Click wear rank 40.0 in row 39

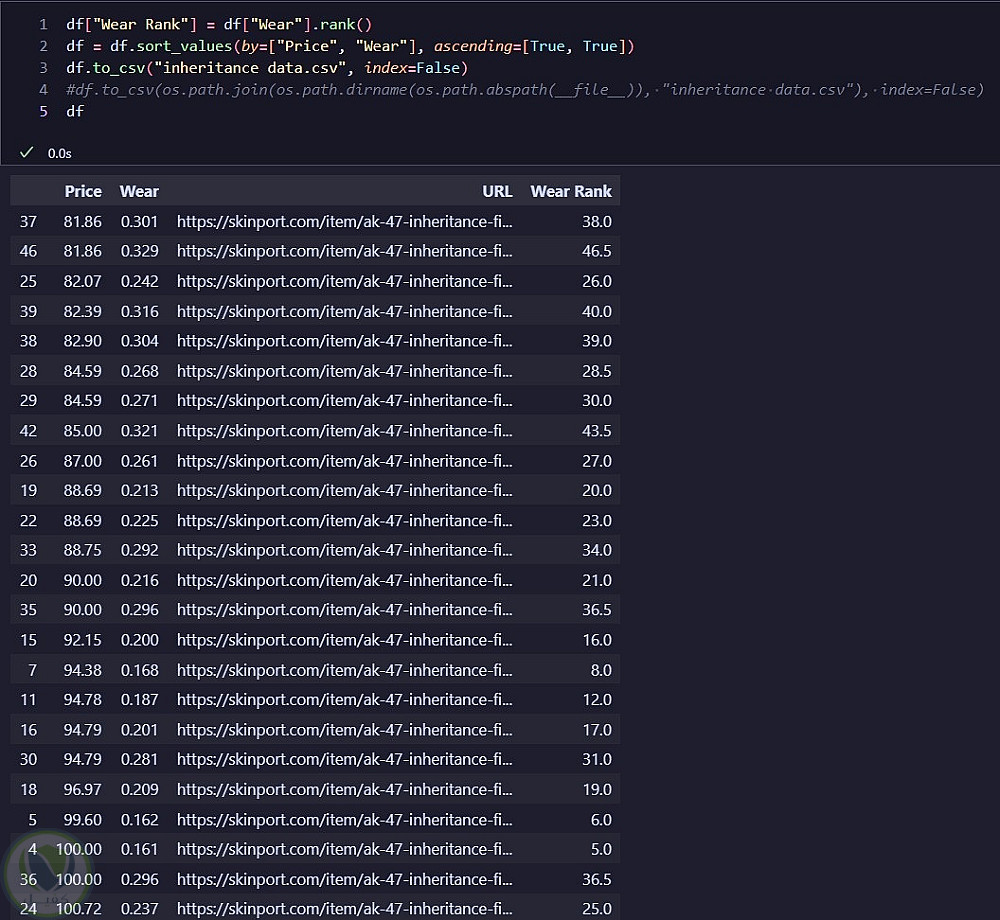[596, 311]
